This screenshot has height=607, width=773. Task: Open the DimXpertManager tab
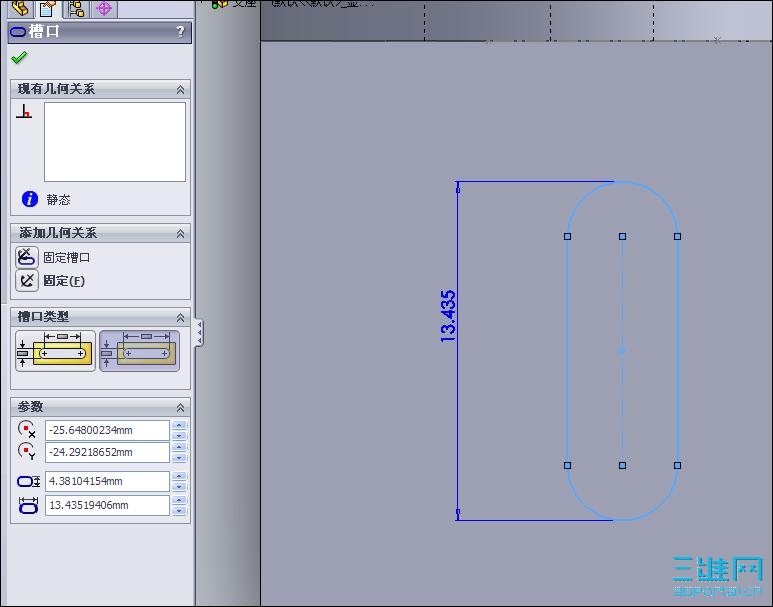click(104, 8)
